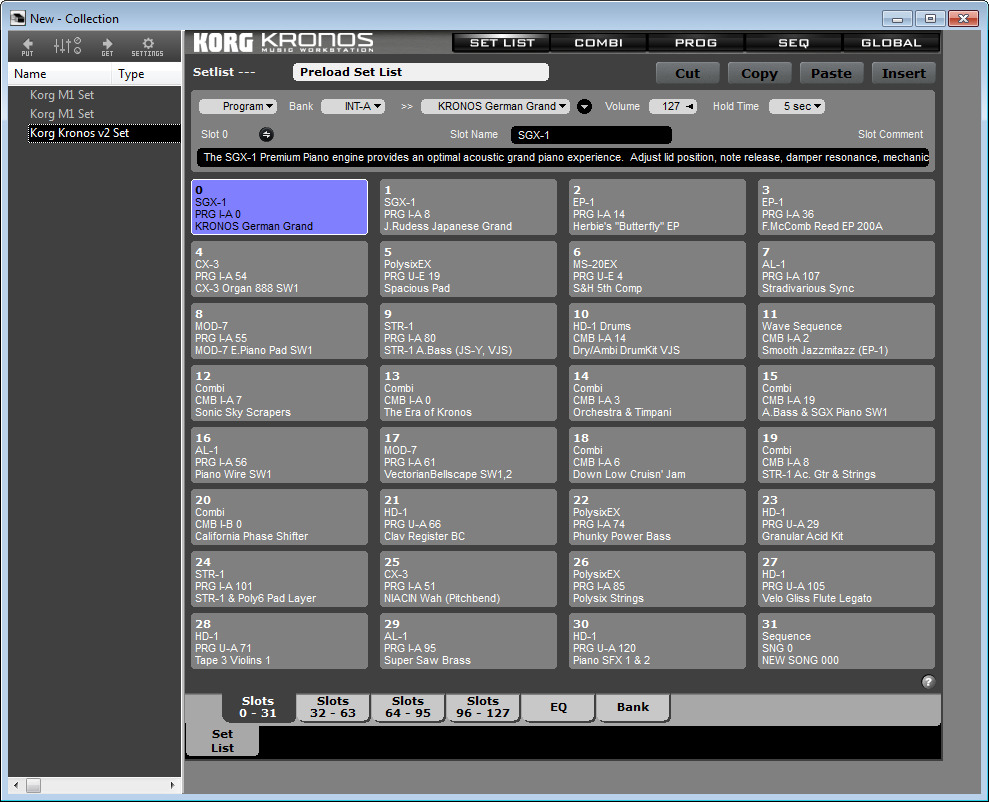Open the Slots 0 - 31 tab

tap(258, 707)
